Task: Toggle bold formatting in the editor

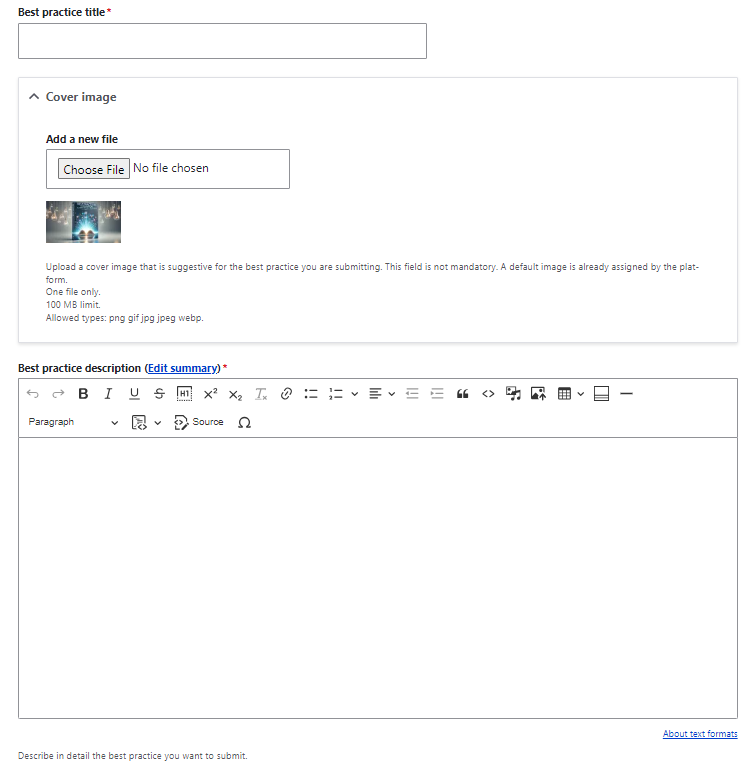Action: [83, 394]
